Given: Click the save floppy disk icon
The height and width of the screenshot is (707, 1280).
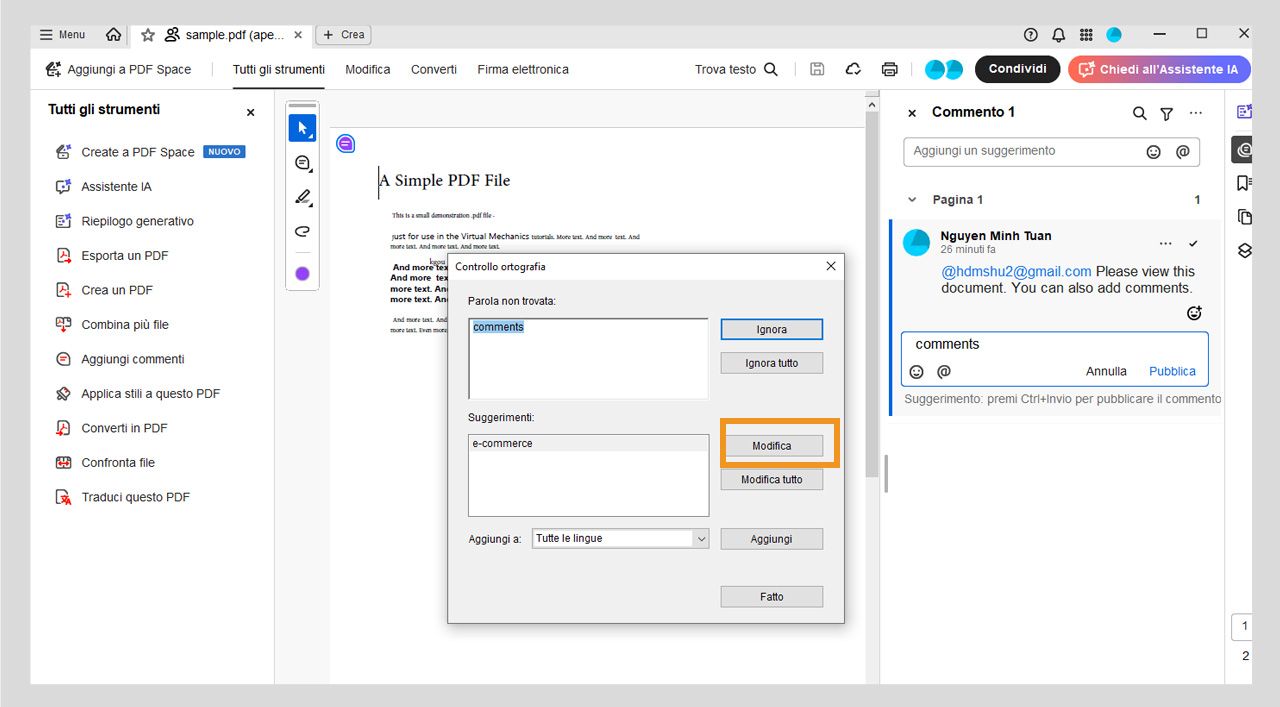Looking at the screenshot, I should [817, 69].
